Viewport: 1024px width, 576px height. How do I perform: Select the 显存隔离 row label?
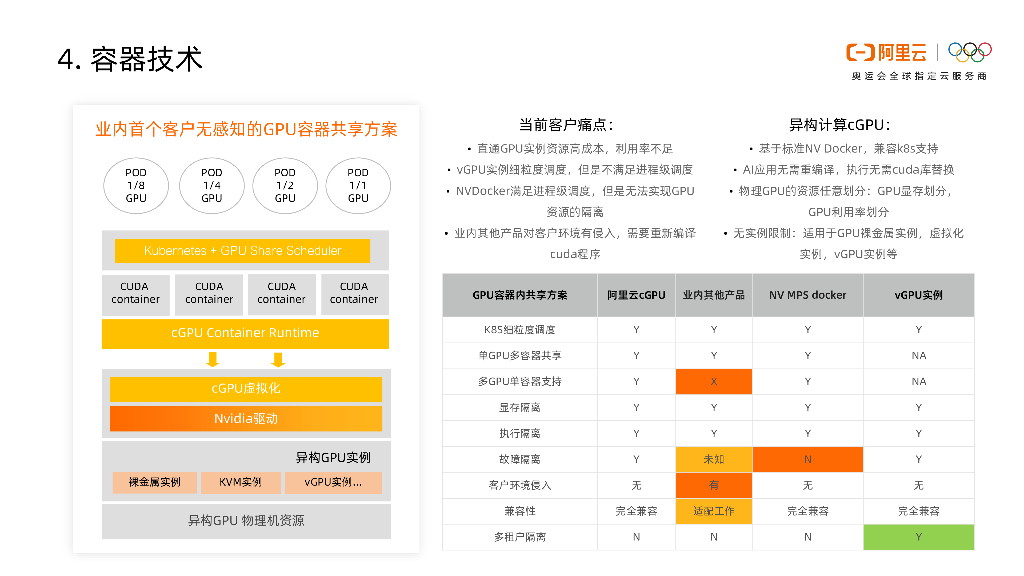click(x=520, y=408)
